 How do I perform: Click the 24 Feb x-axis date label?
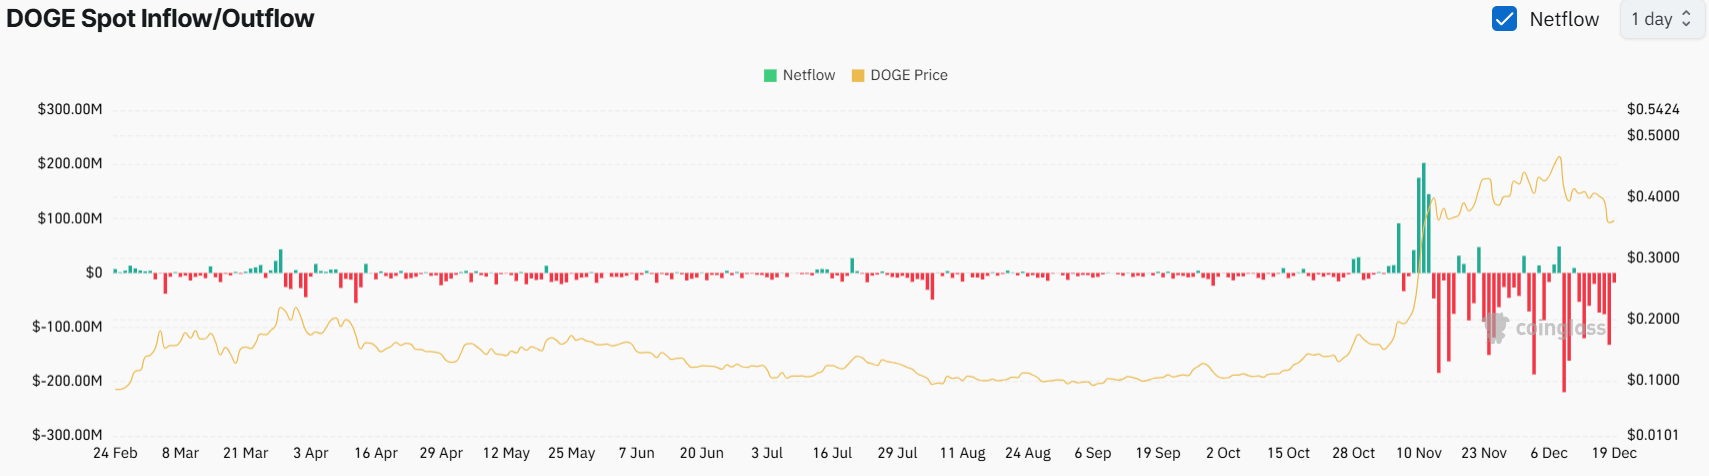point(115,453)
